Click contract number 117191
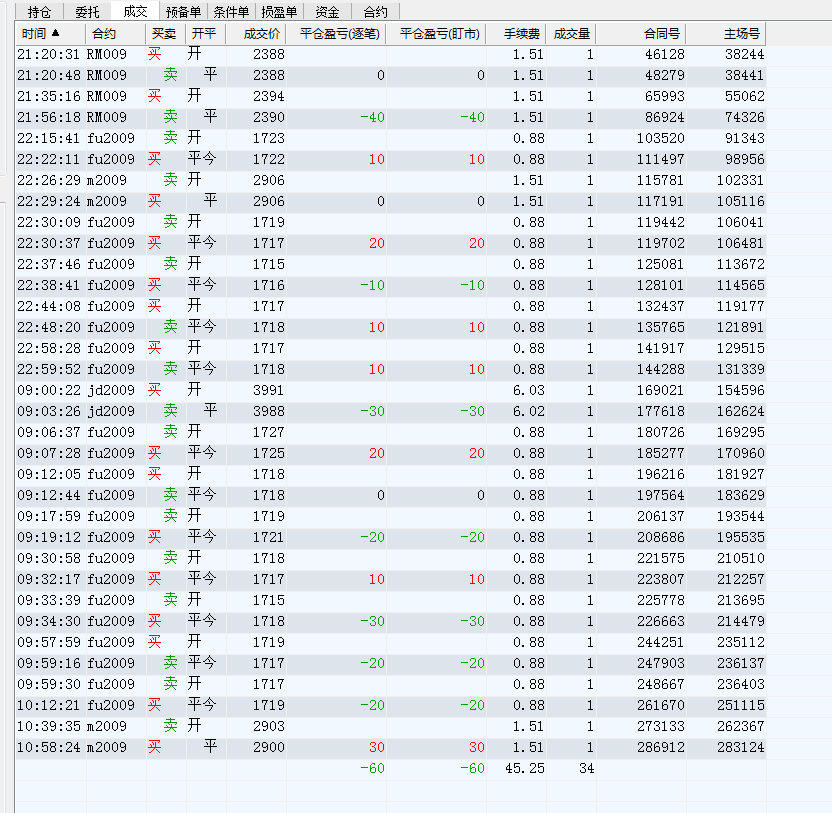This screenshot has width=832, height=813. [x=661, y=202]
